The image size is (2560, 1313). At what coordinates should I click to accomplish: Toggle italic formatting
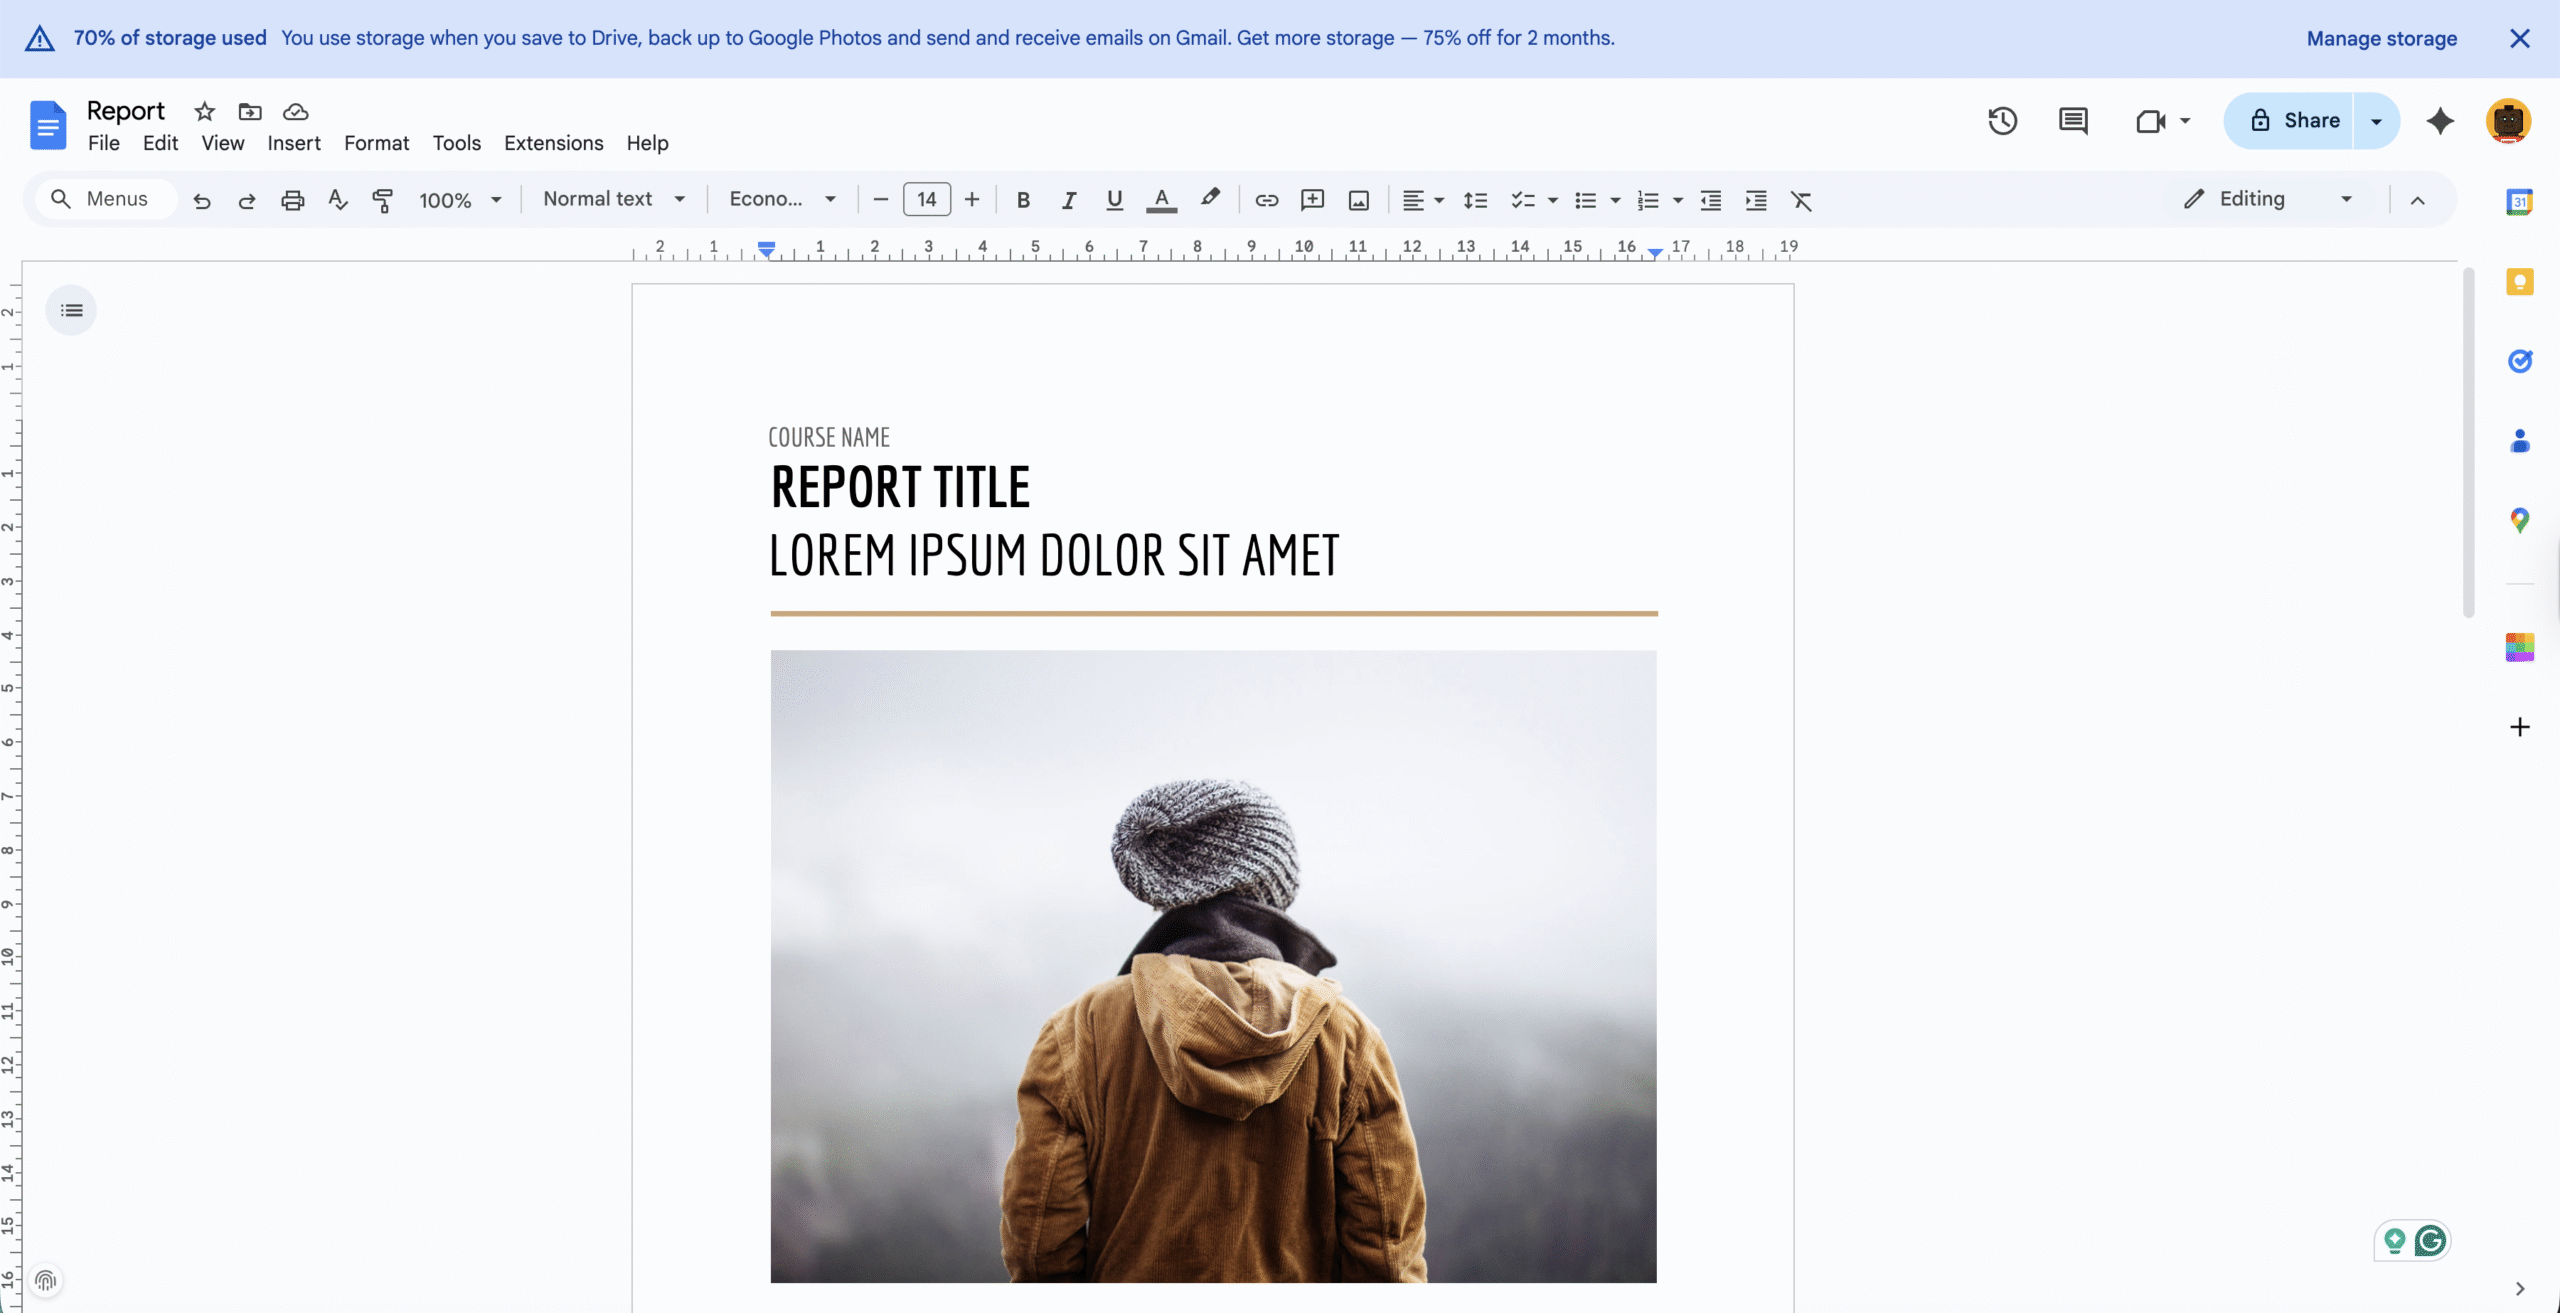click(1068, 200)
